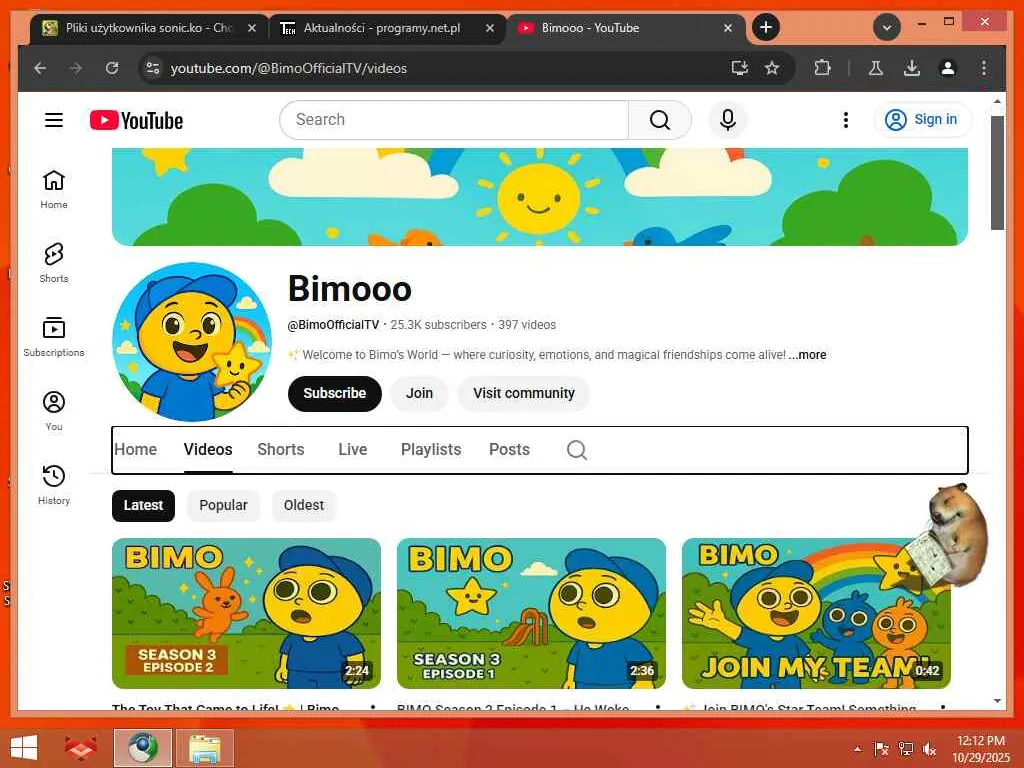The image size is (1024, 768).
Task: Open the YouTube hamburger guide menu
Action: [54, 120]
